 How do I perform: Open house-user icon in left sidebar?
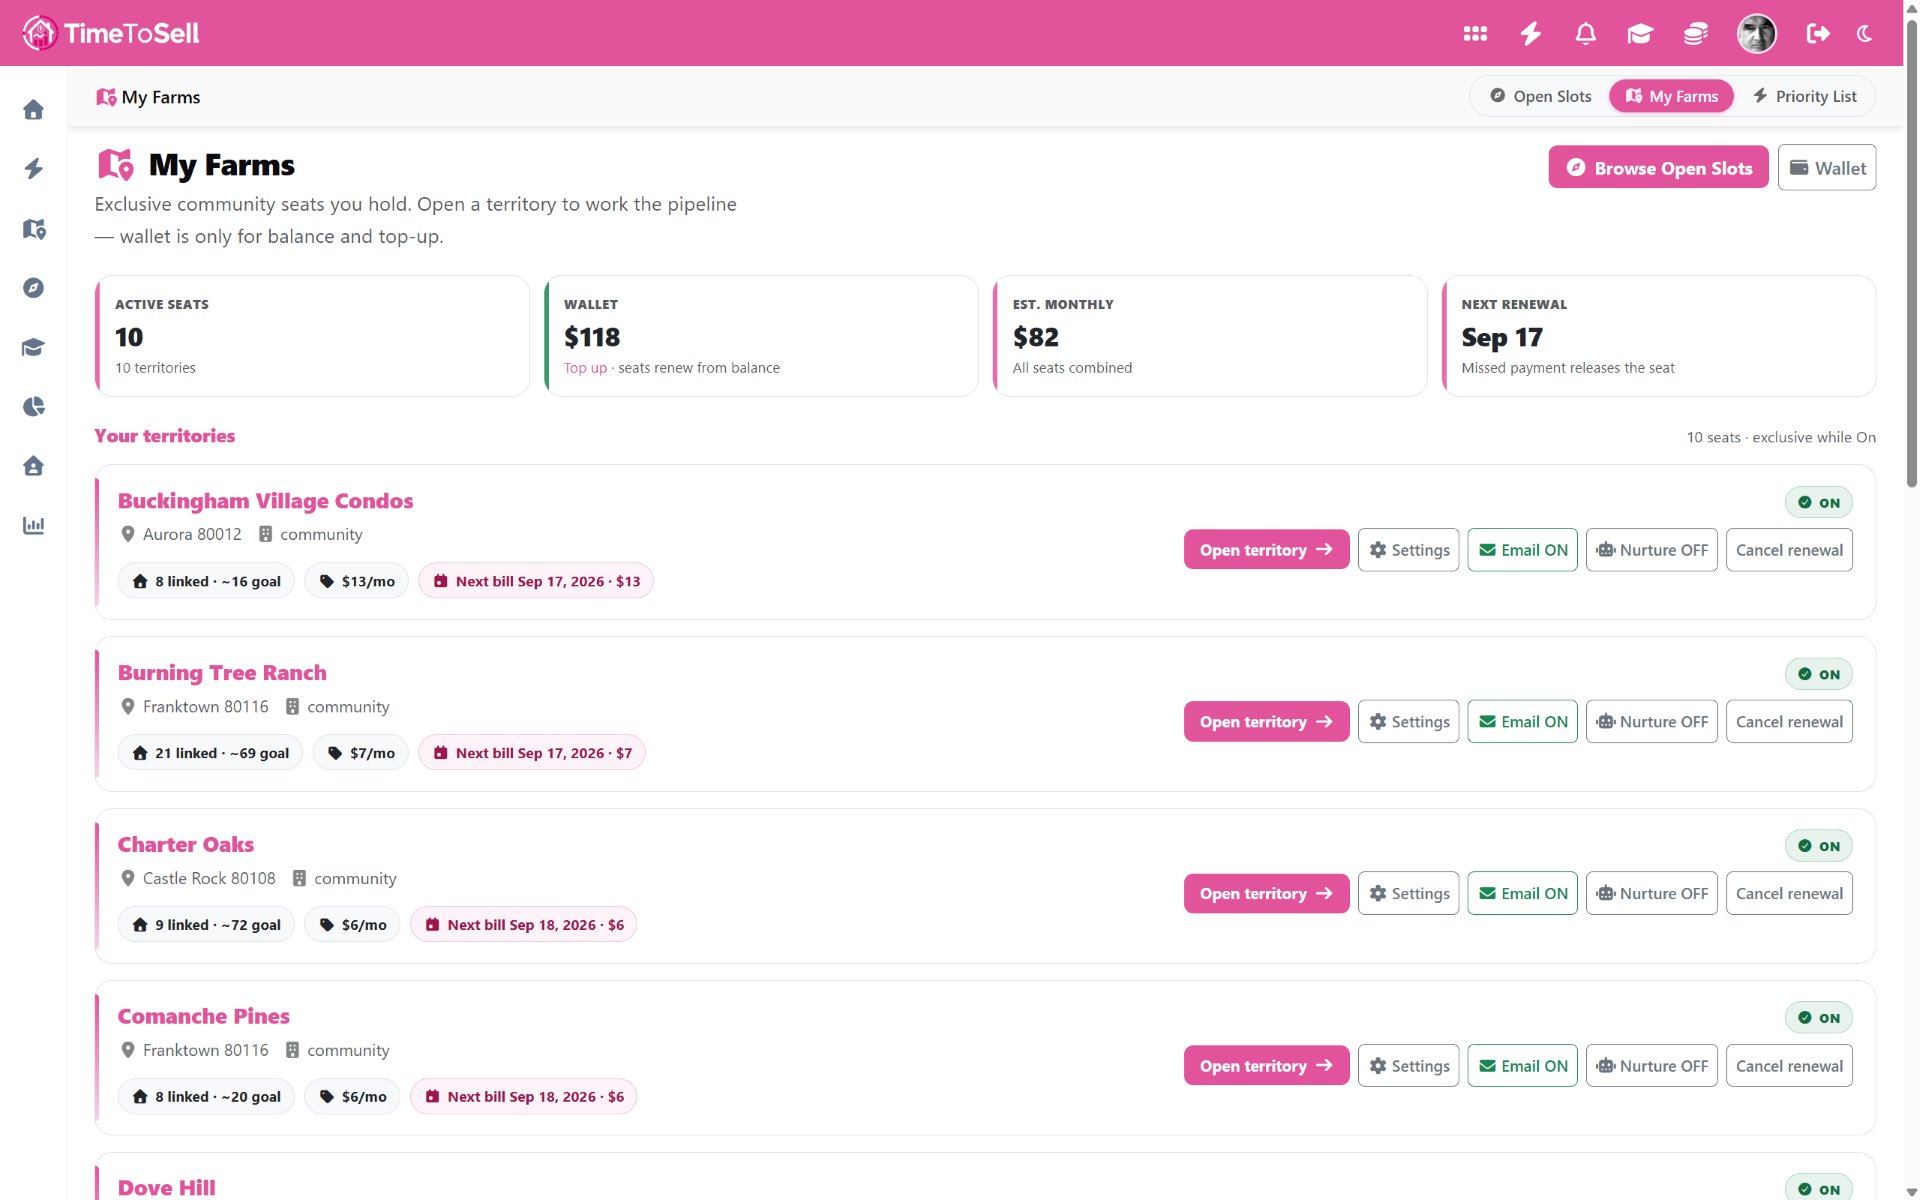coord(33,466)
